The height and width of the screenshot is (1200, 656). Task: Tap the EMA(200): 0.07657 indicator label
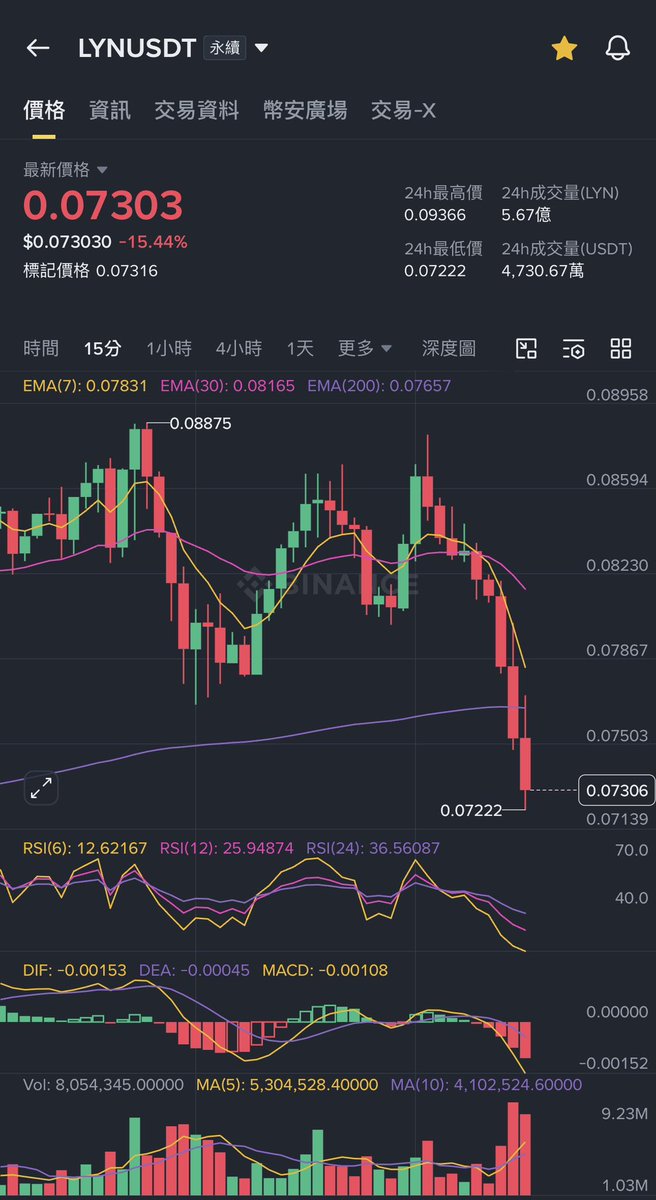pos(379,385)
